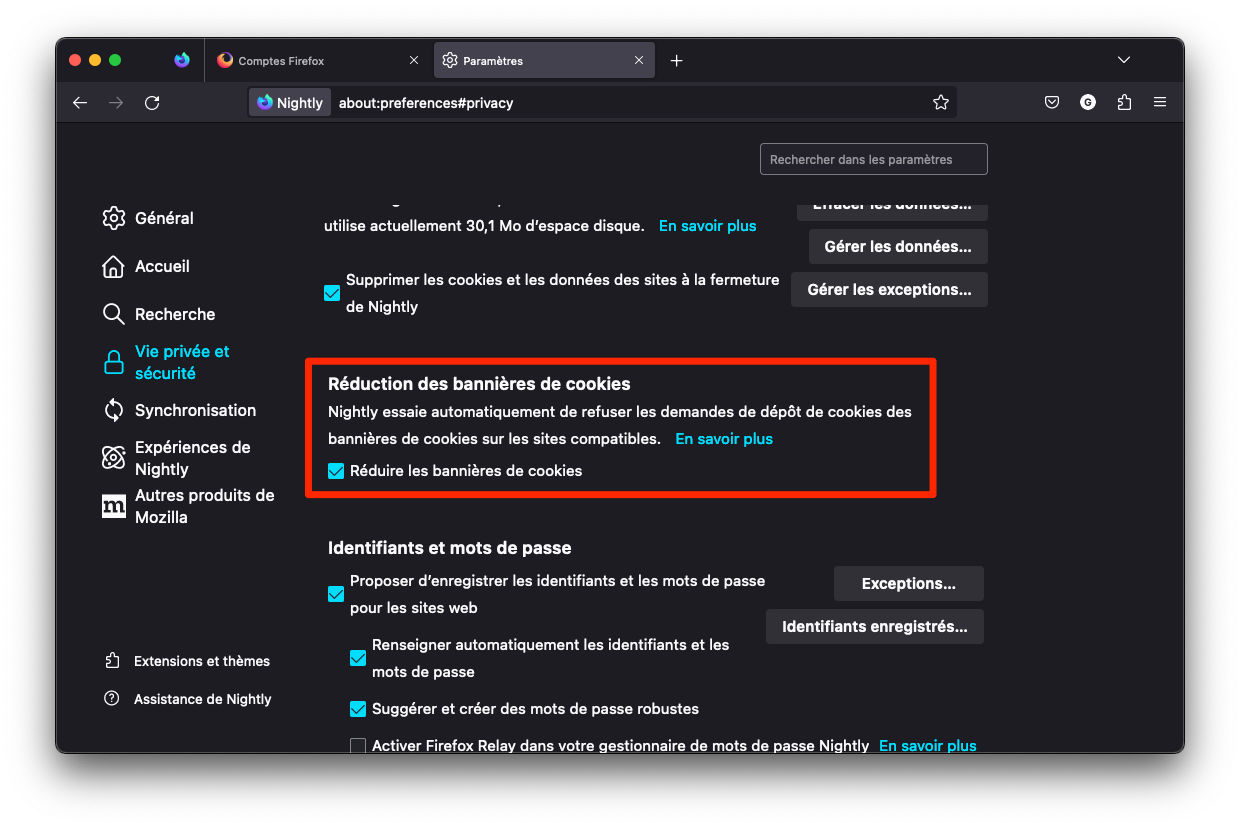This screenshot has height=827, width=1240.
Task: Open the Synchronisation settings category
Action: [179, 410]
